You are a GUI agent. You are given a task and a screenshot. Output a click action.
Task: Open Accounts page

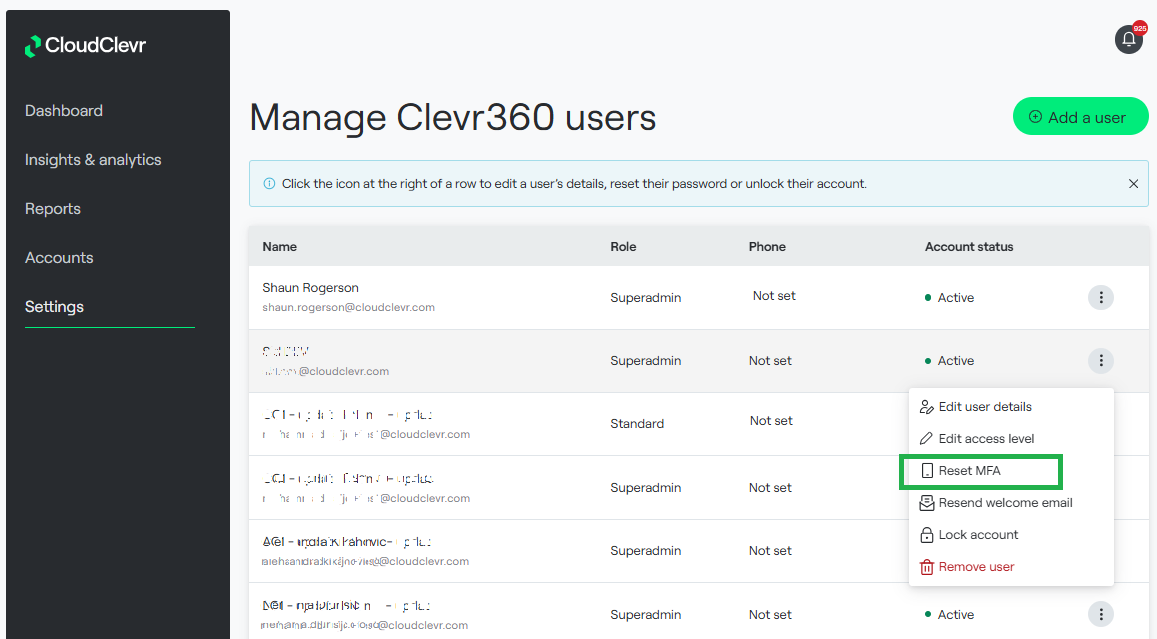[59, 258]
